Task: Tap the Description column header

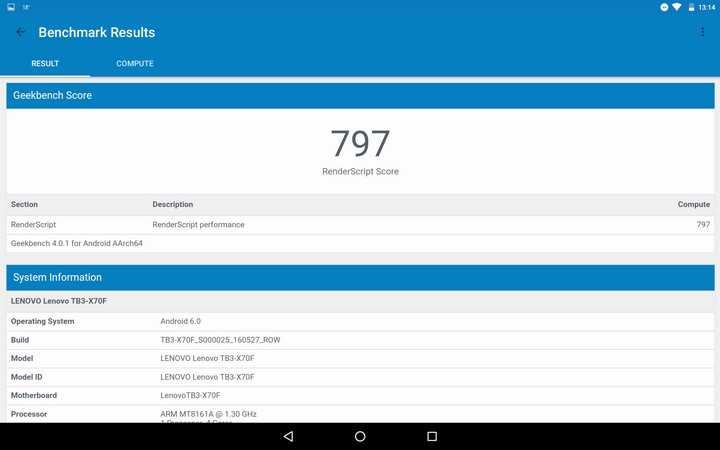Action: 173,204
